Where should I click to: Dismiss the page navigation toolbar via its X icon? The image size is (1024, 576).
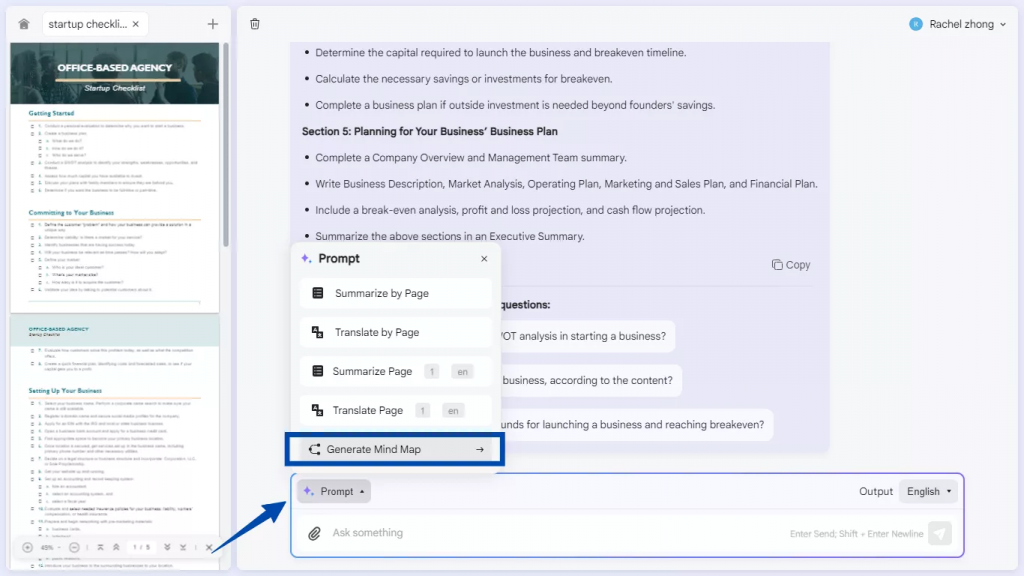coord(208,547)
